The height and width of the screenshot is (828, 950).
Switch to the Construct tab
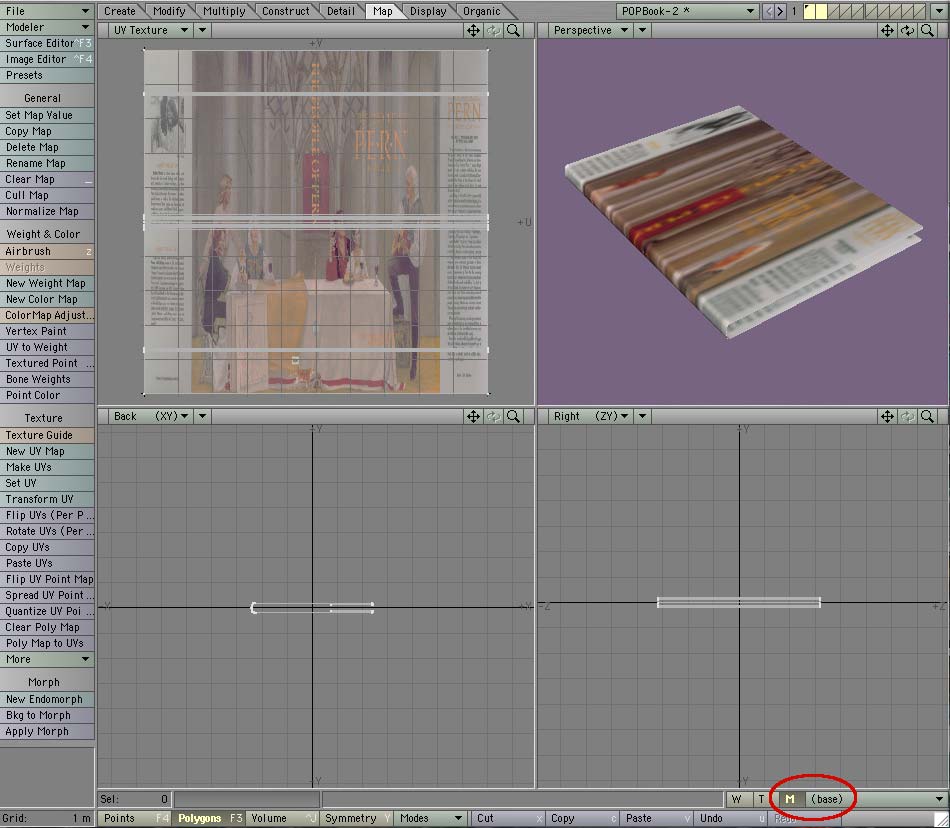[285, 11]
